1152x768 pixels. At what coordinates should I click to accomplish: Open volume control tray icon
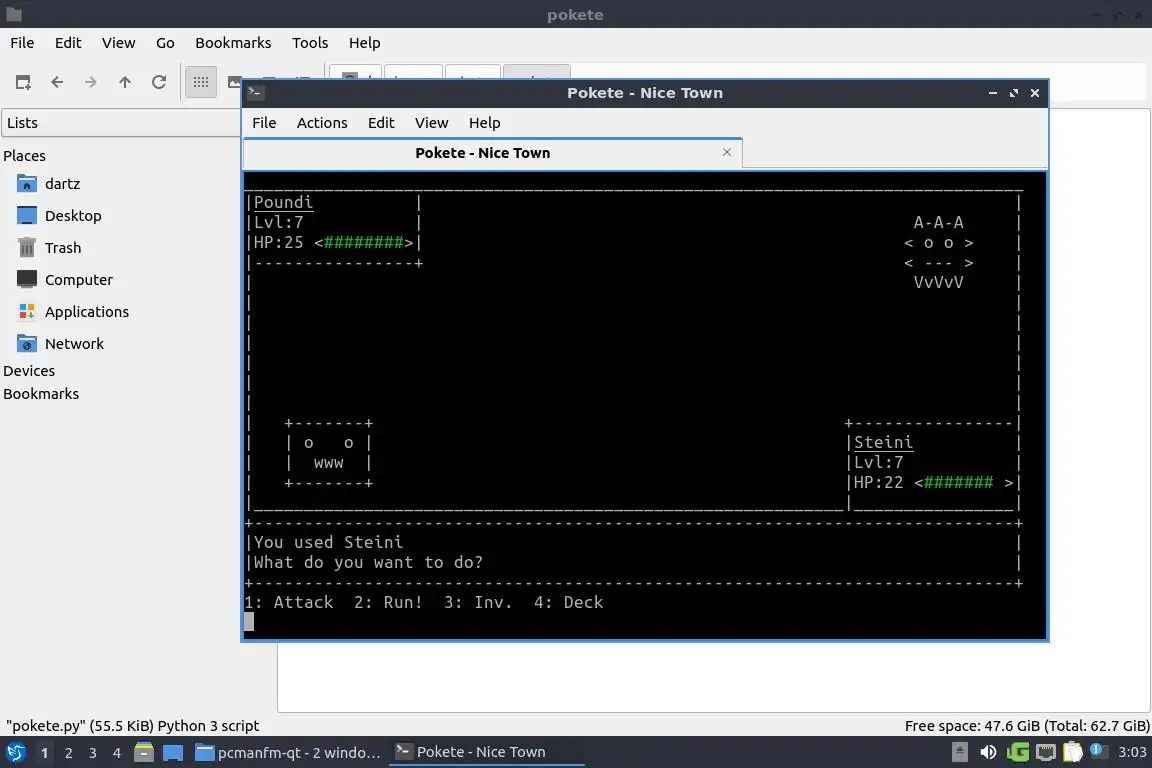tap(988, 752)
